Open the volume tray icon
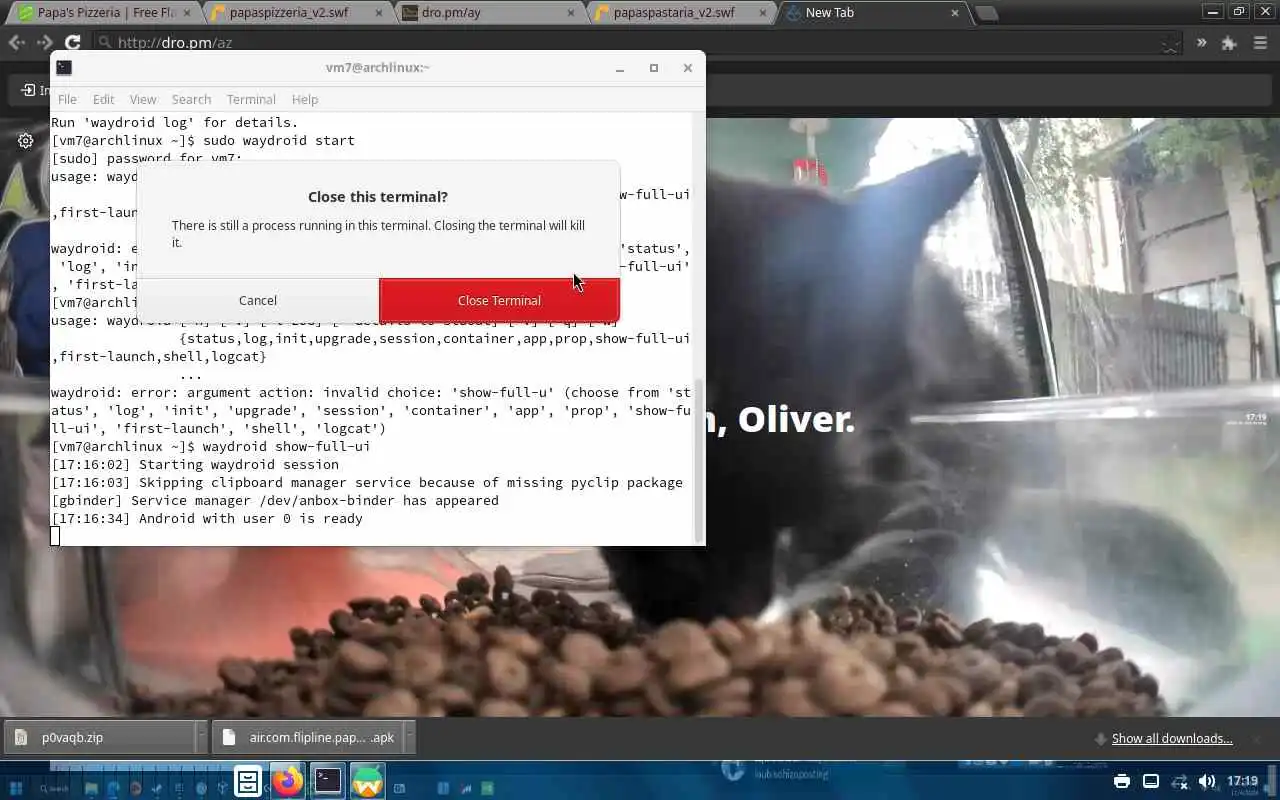 [x=1207, y=781]
